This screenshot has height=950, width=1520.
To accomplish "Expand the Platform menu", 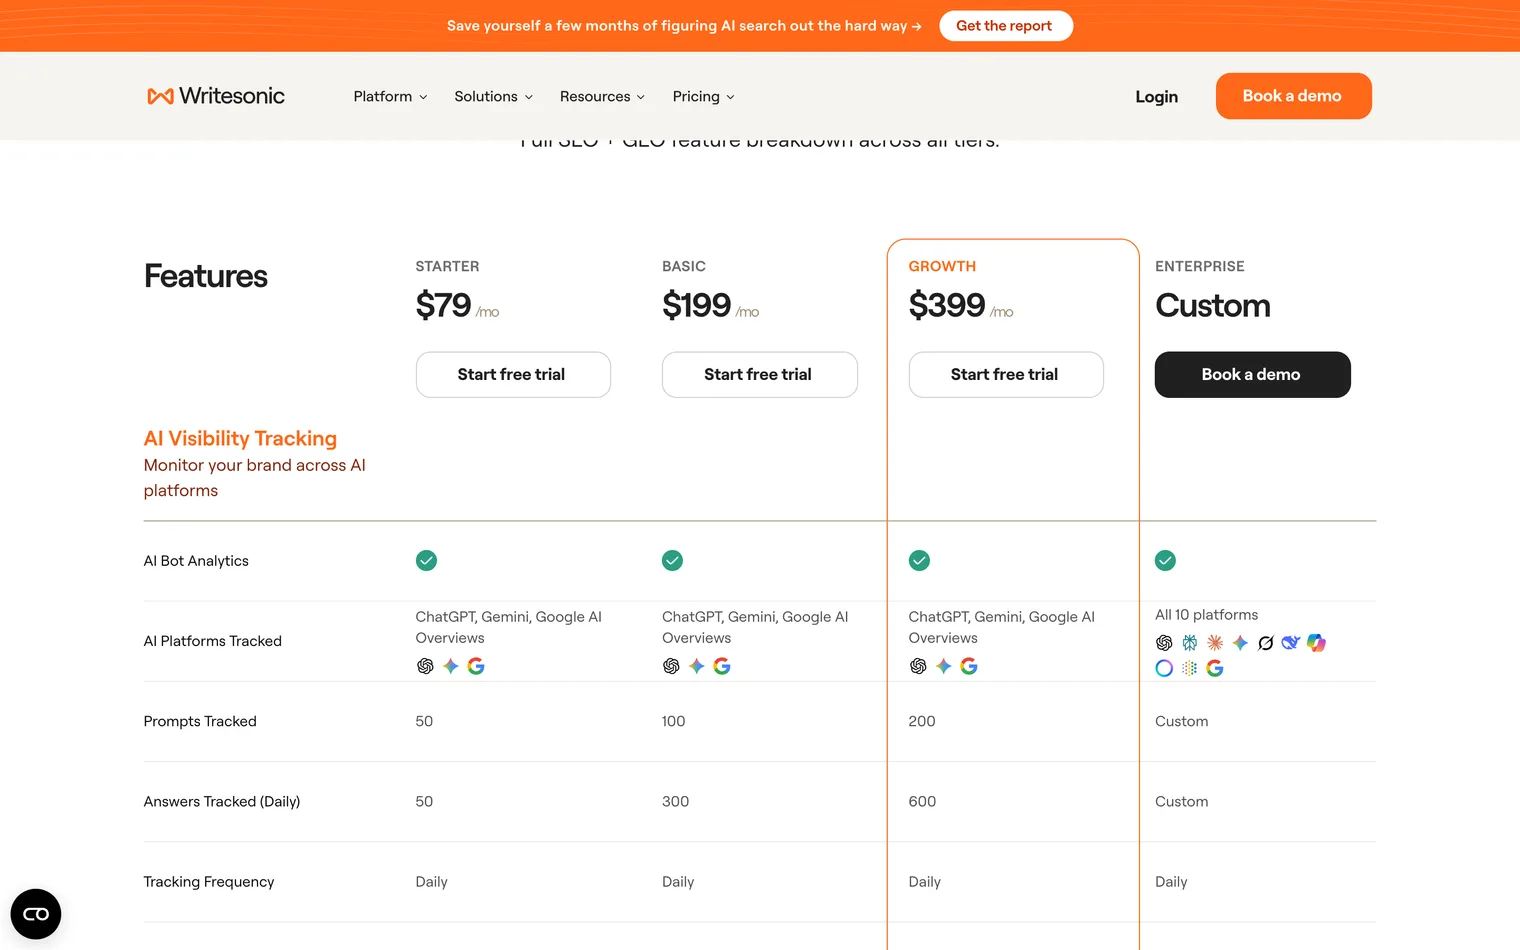I will 390,97.
